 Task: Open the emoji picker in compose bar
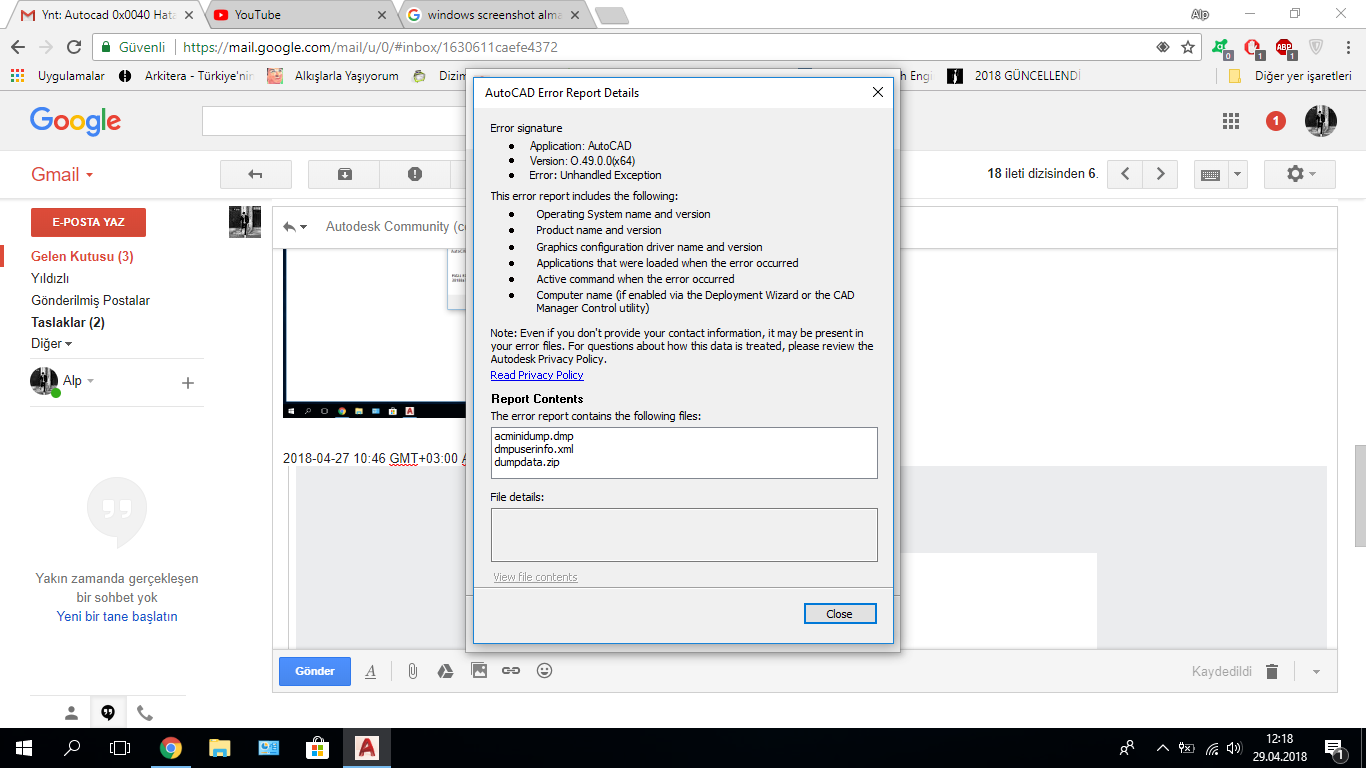545,671
